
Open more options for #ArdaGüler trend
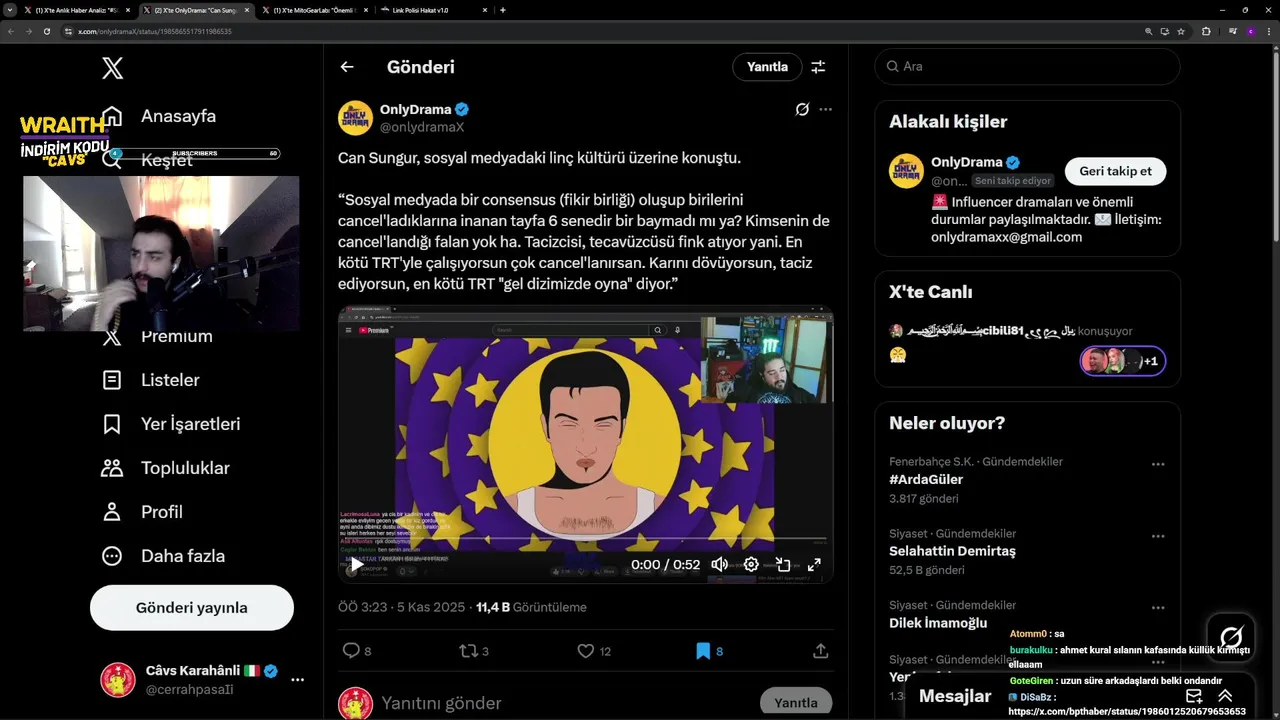click(x=1158, y=464)
